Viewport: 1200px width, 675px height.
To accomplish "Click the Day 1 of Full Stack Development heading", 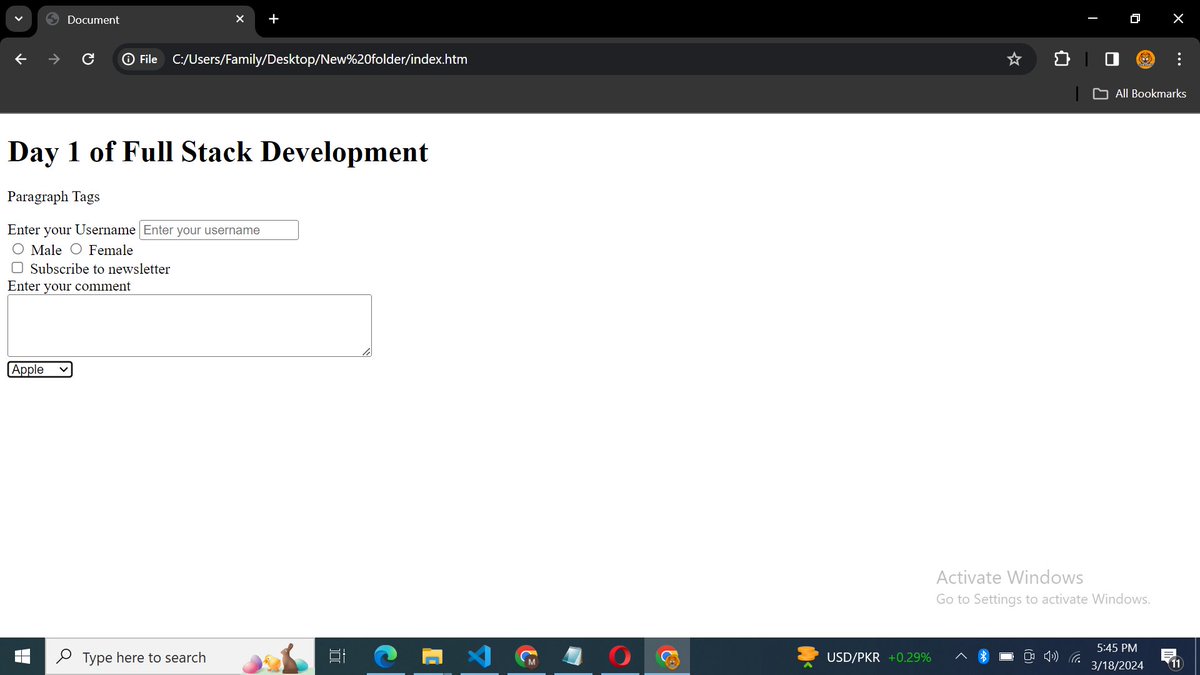I will coord(218,152).
